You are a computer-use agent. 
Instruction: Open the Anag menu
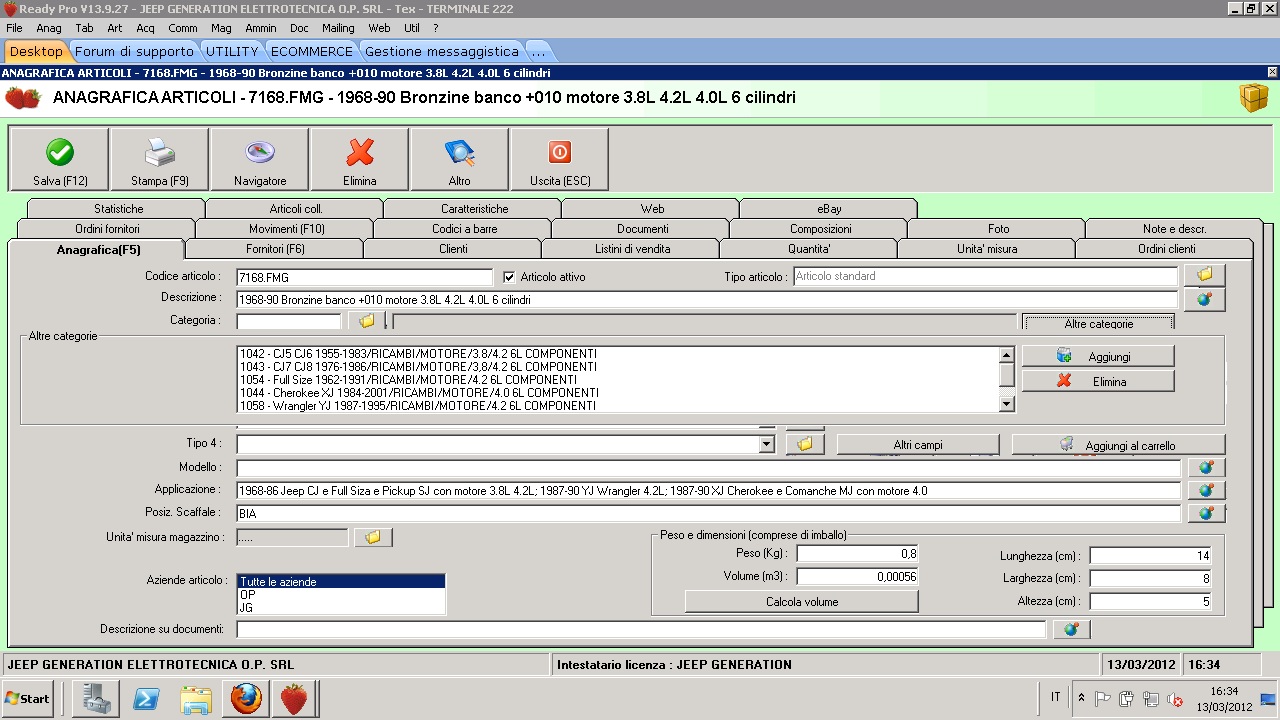click(49, 28)
